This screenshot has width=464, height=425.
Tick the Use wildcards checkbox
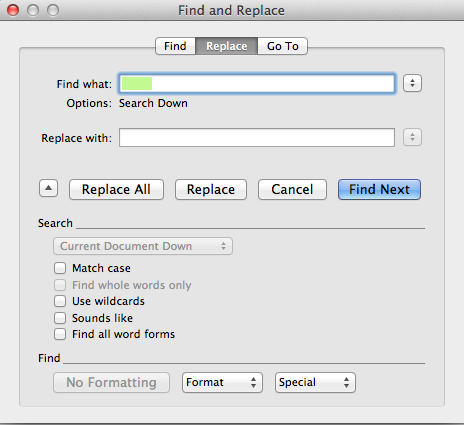pos(60,301)
